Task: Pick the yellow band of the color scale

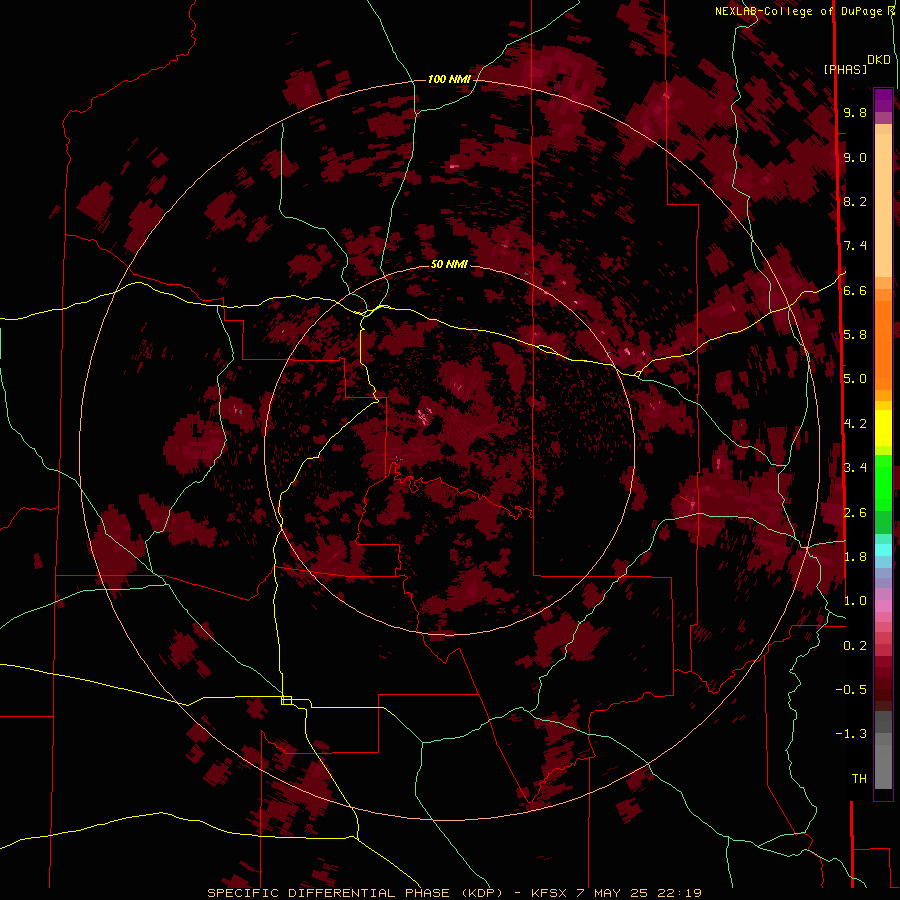Action: [x=883, y=428]
